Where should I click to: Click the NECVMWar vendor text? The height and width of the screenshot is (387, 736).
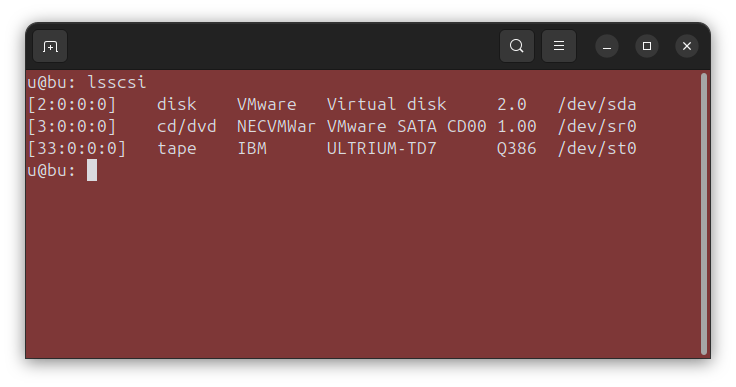(x=276, y=126)
